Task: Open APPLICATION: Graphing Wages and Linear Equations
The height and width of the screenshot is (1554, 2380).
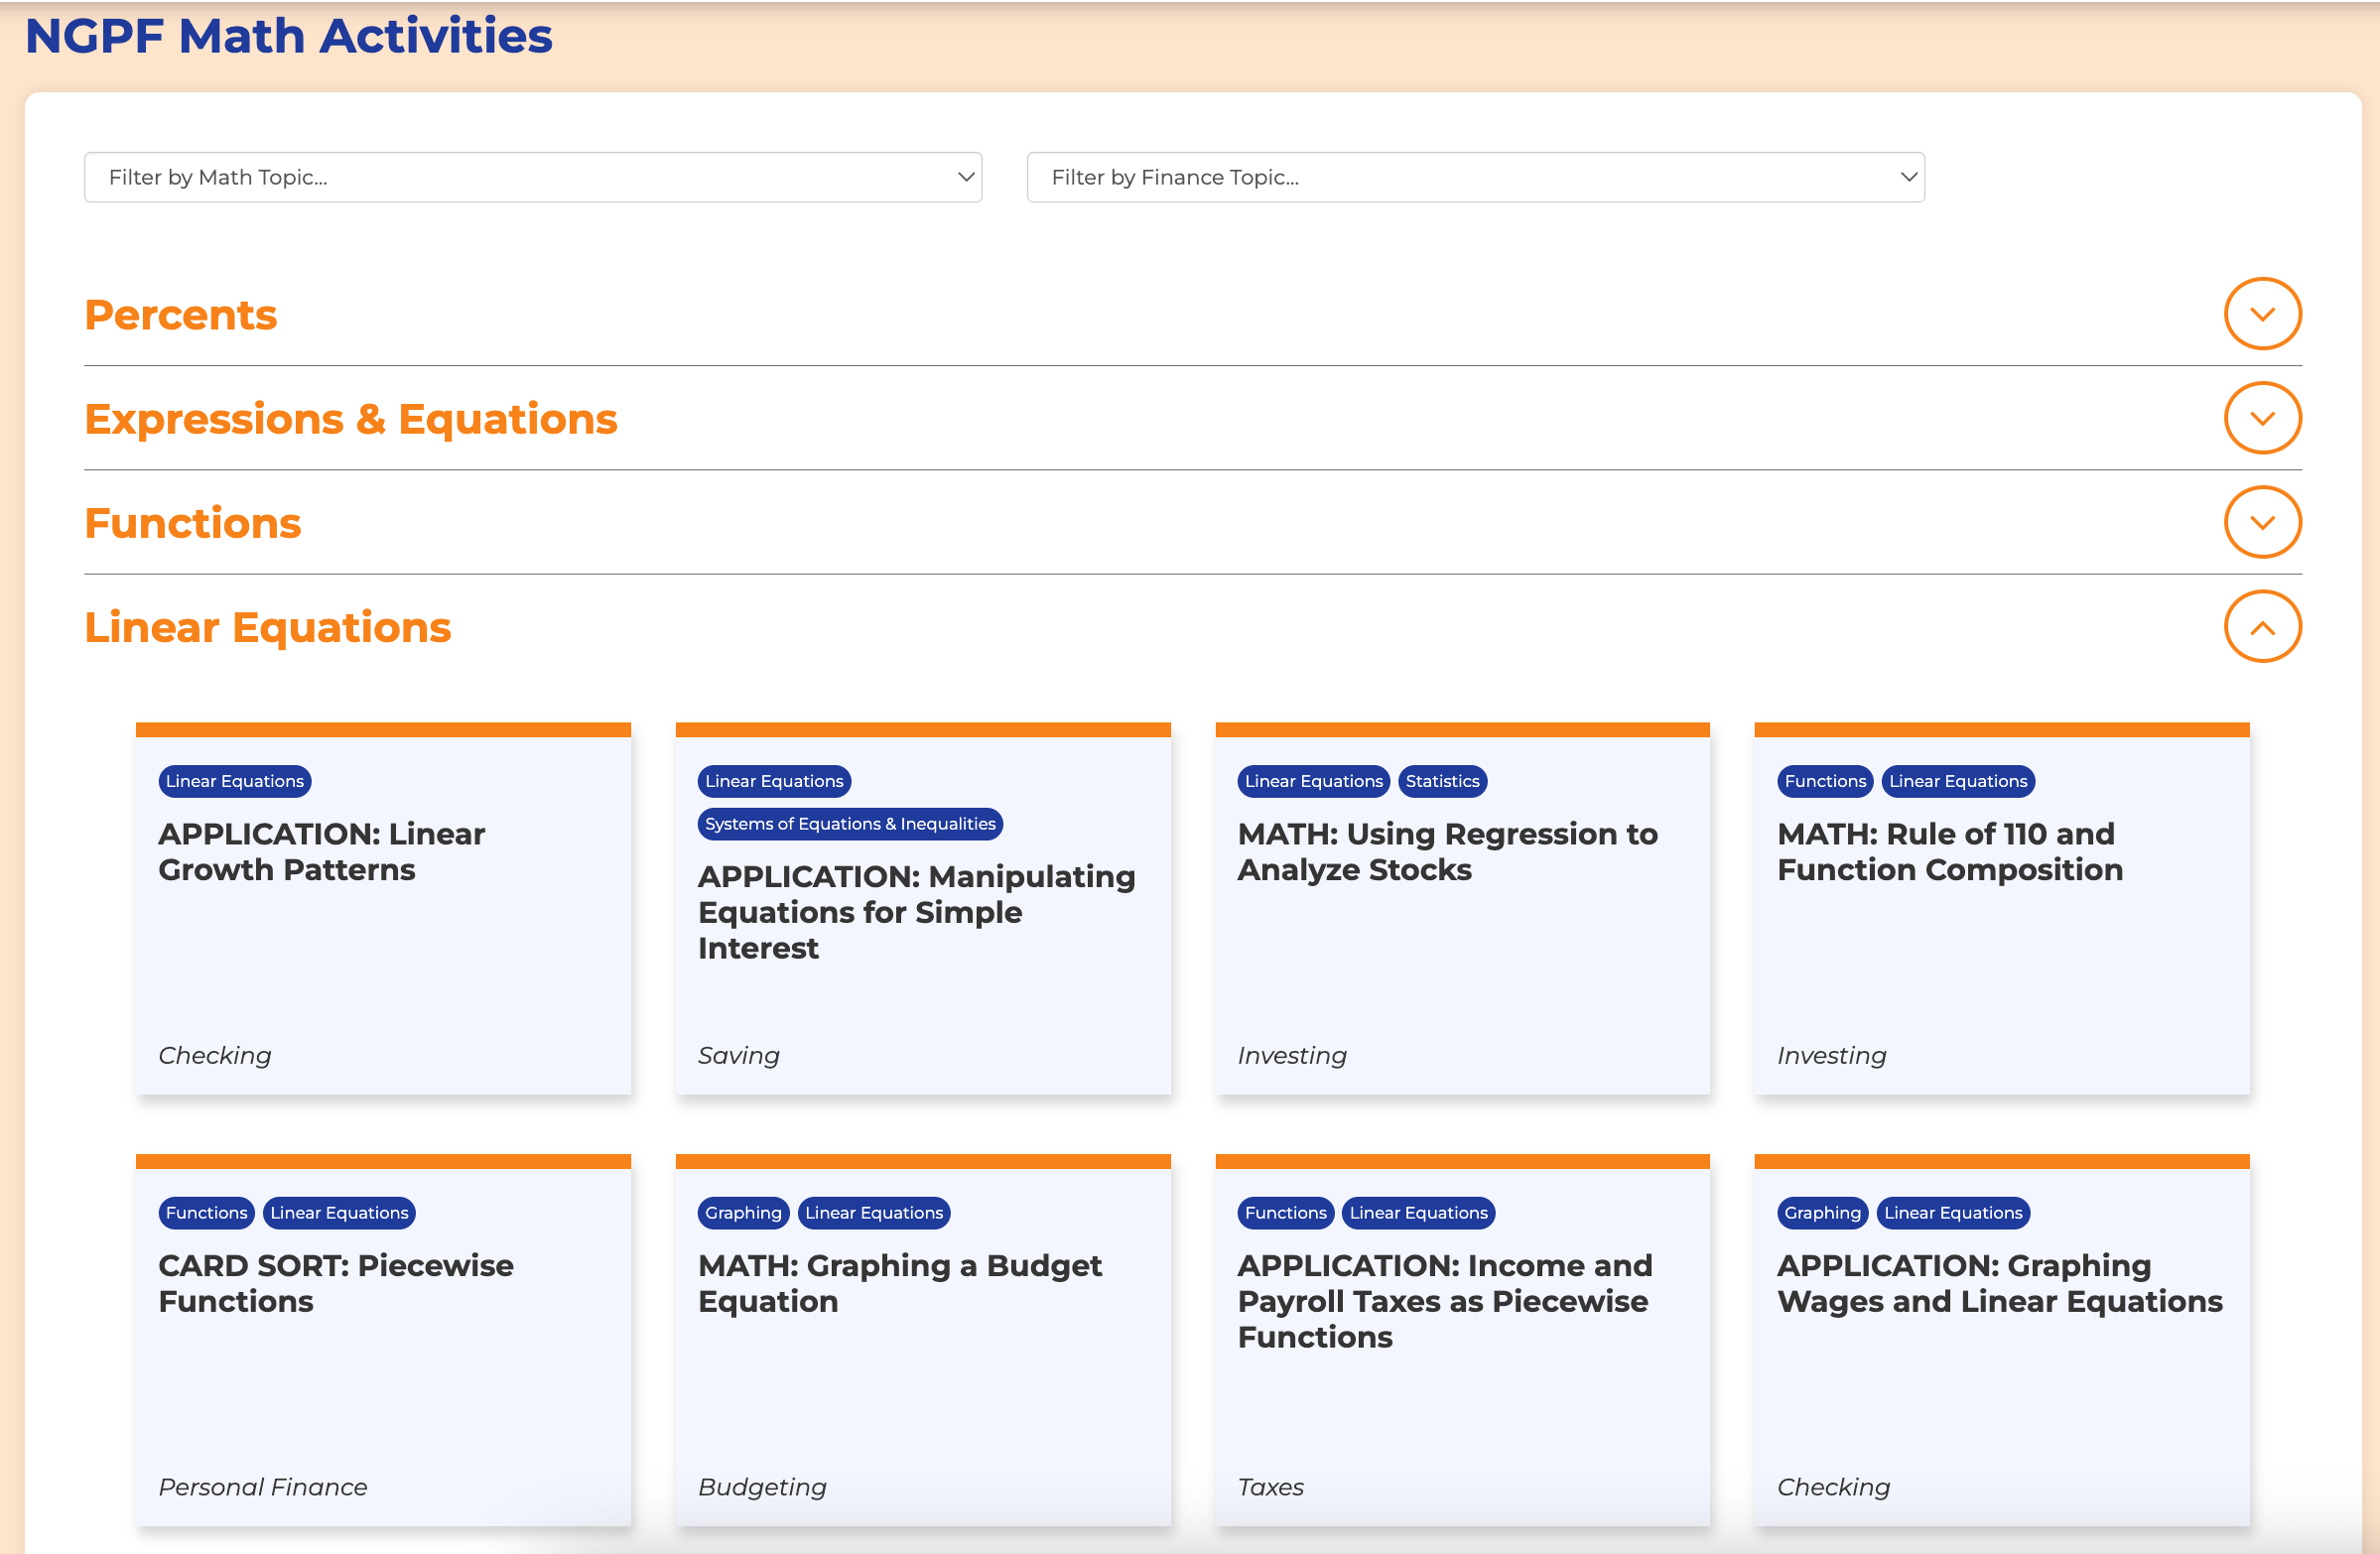Action: coord(1999,1283)
